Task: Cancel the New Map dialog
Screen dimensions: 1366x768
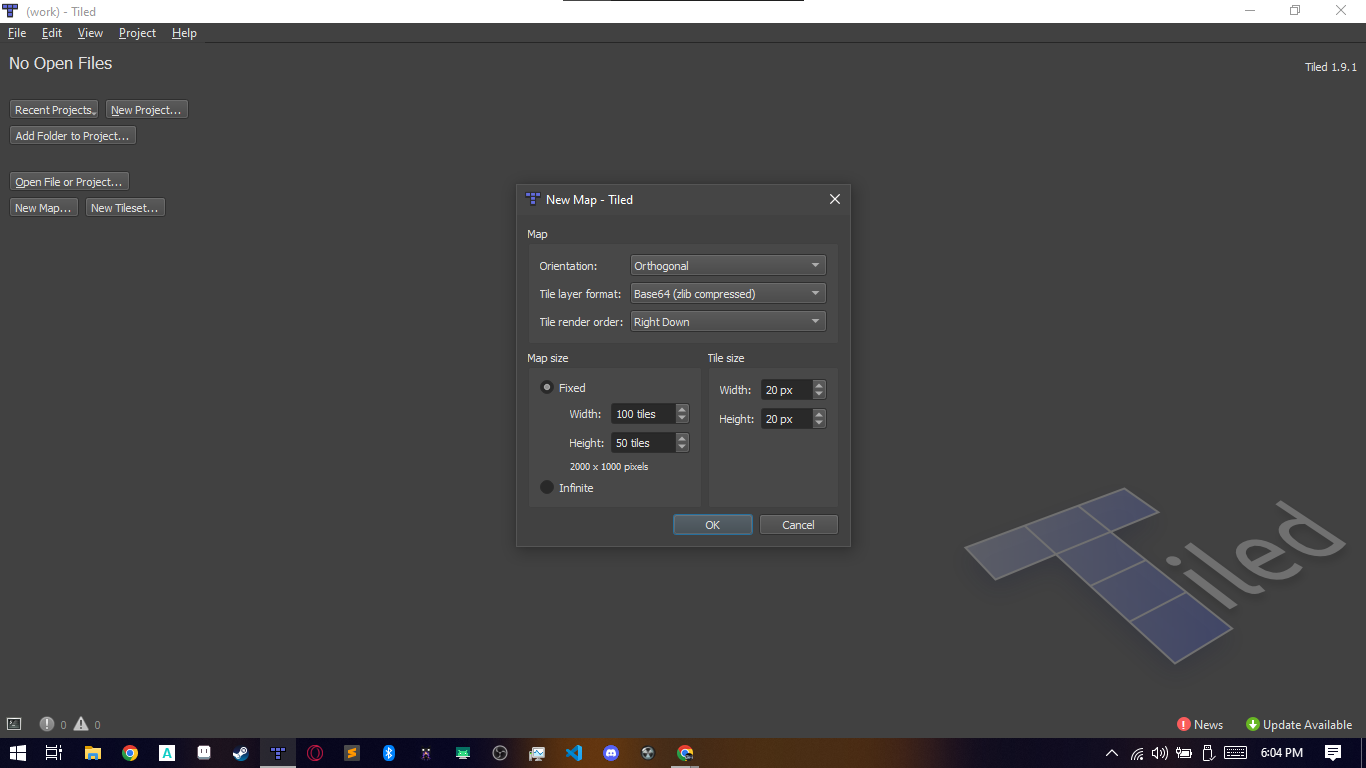Action: 798,525
